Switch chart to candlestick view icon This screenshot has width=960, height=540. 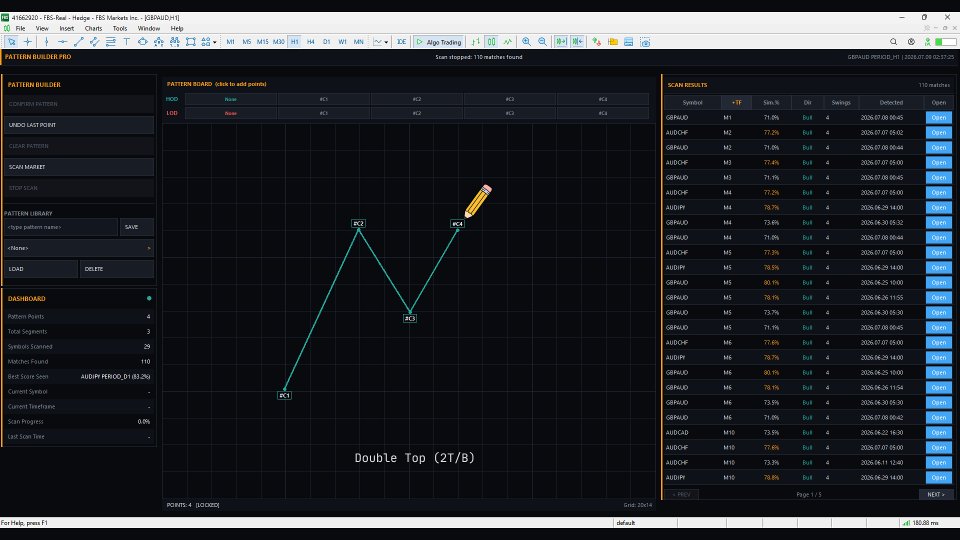[x=491, y=42]
